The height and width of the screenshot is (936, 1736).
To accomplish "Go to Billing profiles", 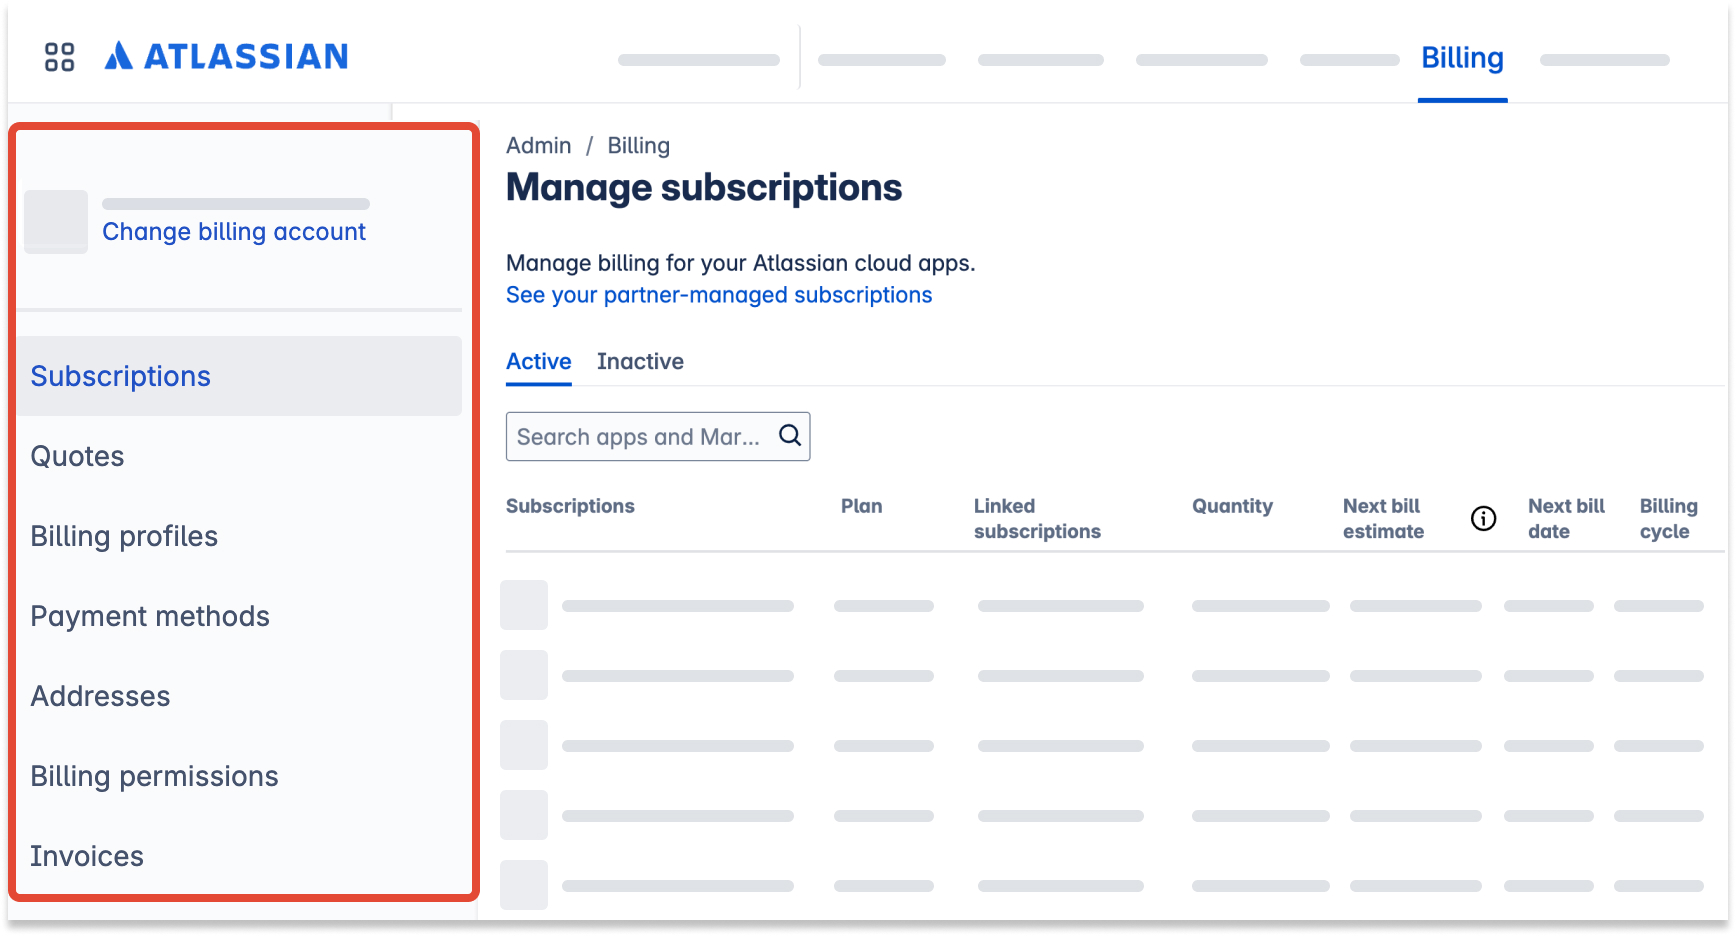I will 124,536.
